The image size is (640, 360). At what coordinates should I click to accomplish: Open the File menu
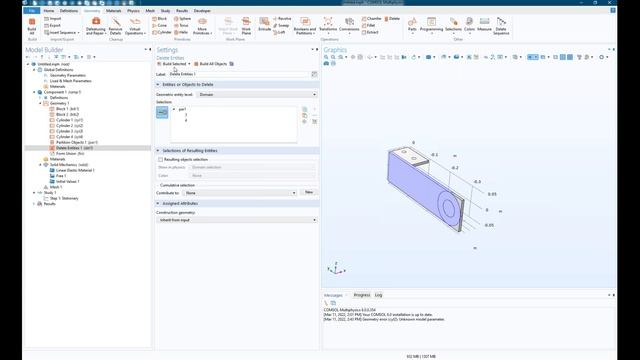point(31,11)
